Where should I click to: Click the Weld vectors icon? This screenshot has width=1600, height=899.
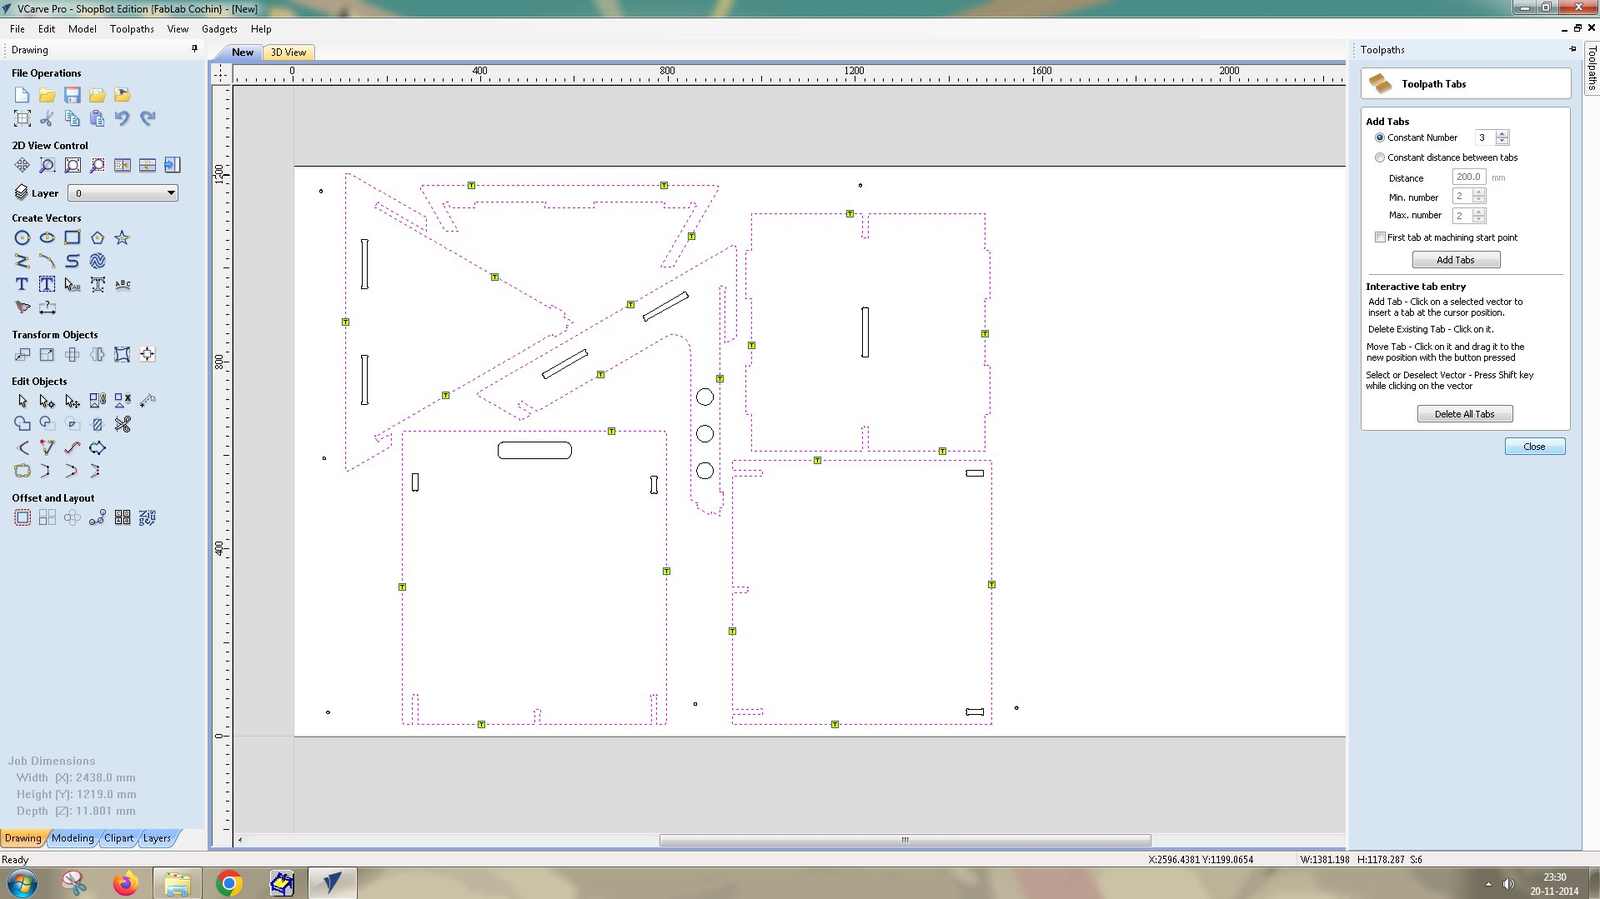coord(22,424)
